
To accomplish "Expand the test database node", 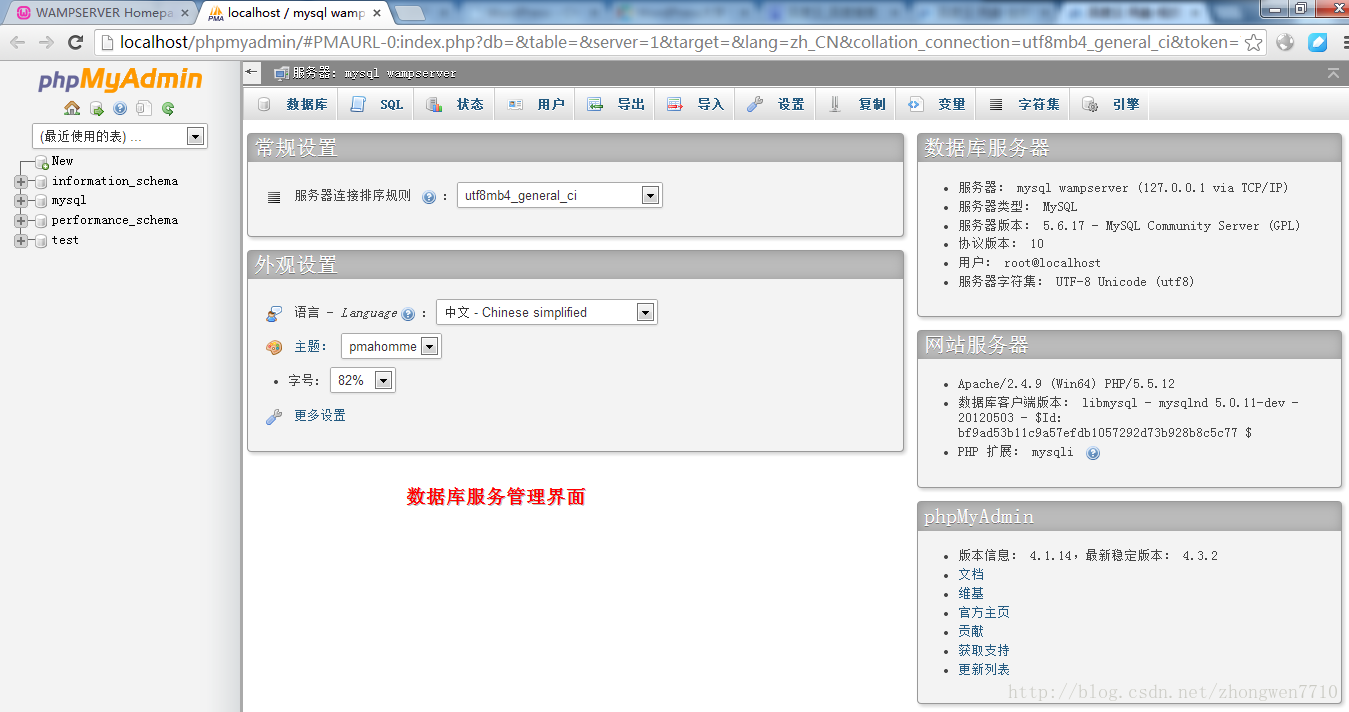I will pyautogui.click(x=21, y=241).
